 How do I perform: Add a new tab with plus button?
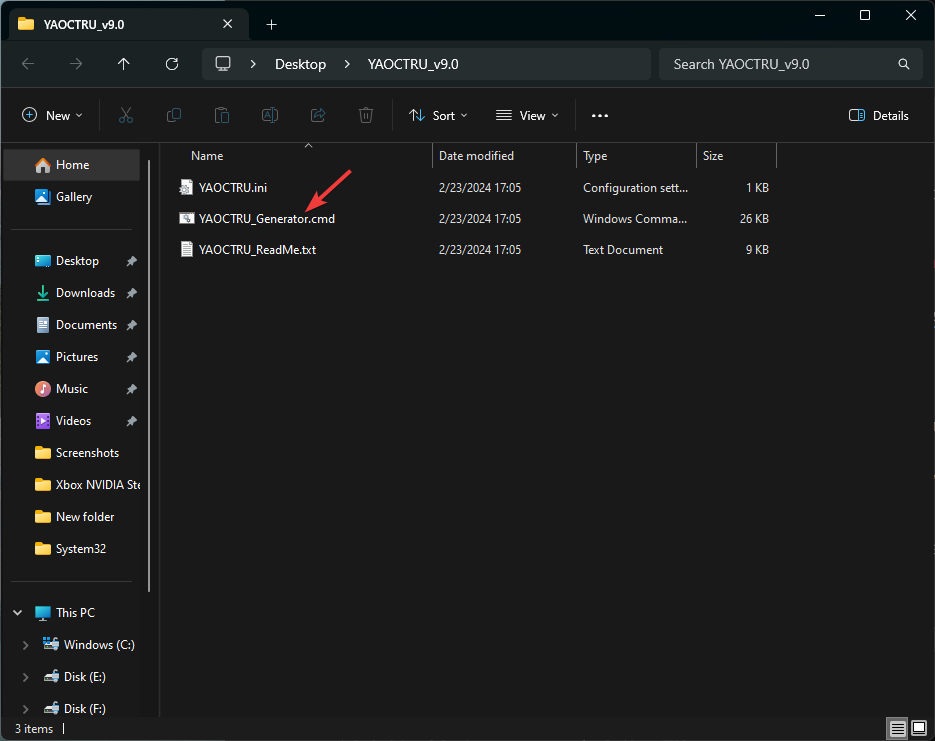(271, 24)
